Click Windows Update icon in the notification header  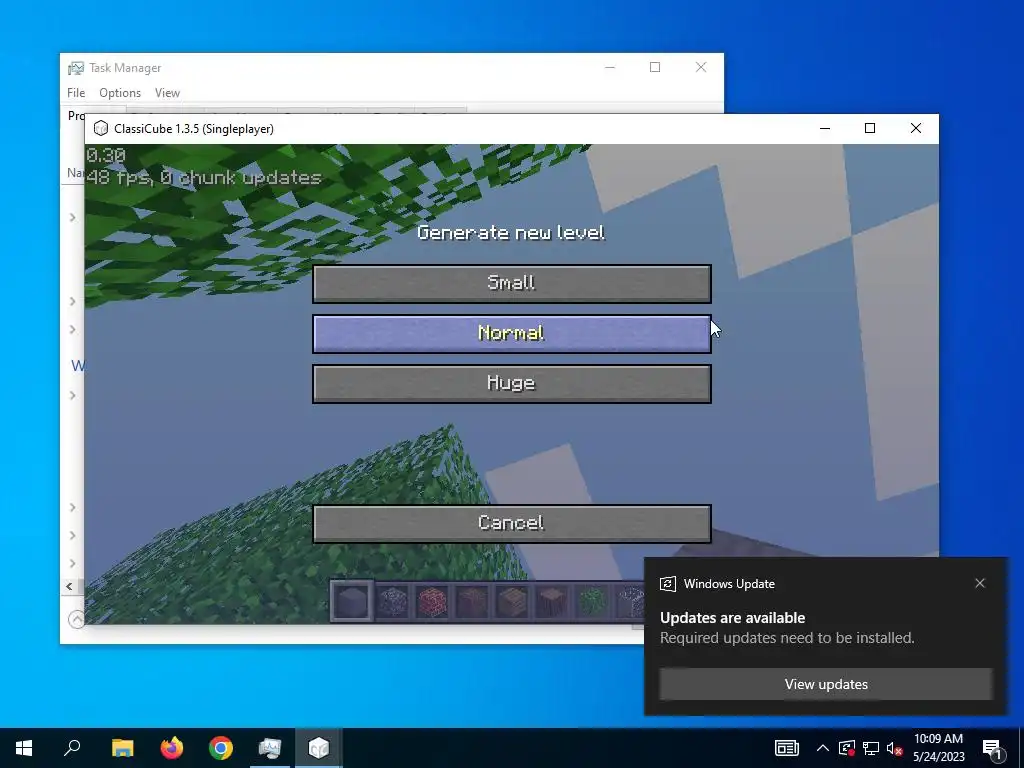667,584
